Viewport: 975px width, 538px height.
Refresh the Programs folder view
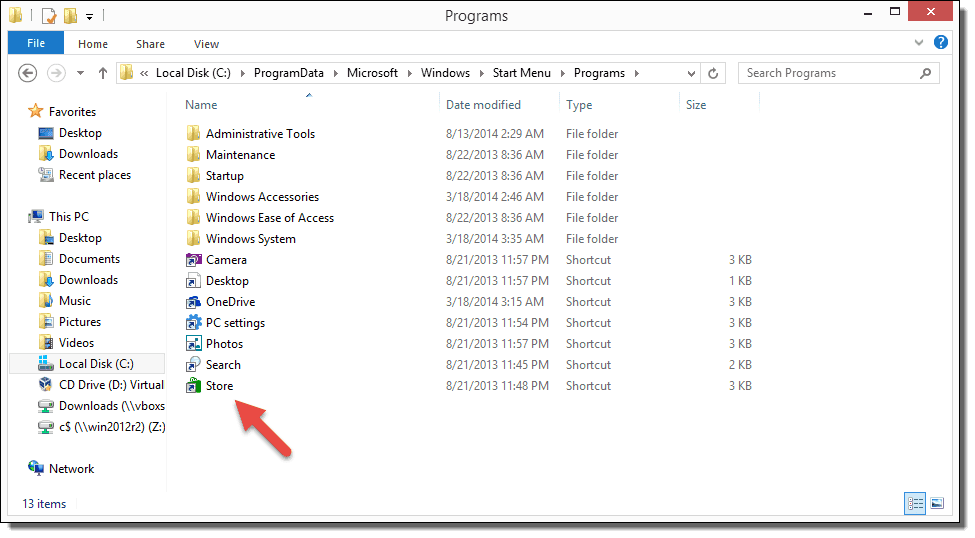click(713, 73)
